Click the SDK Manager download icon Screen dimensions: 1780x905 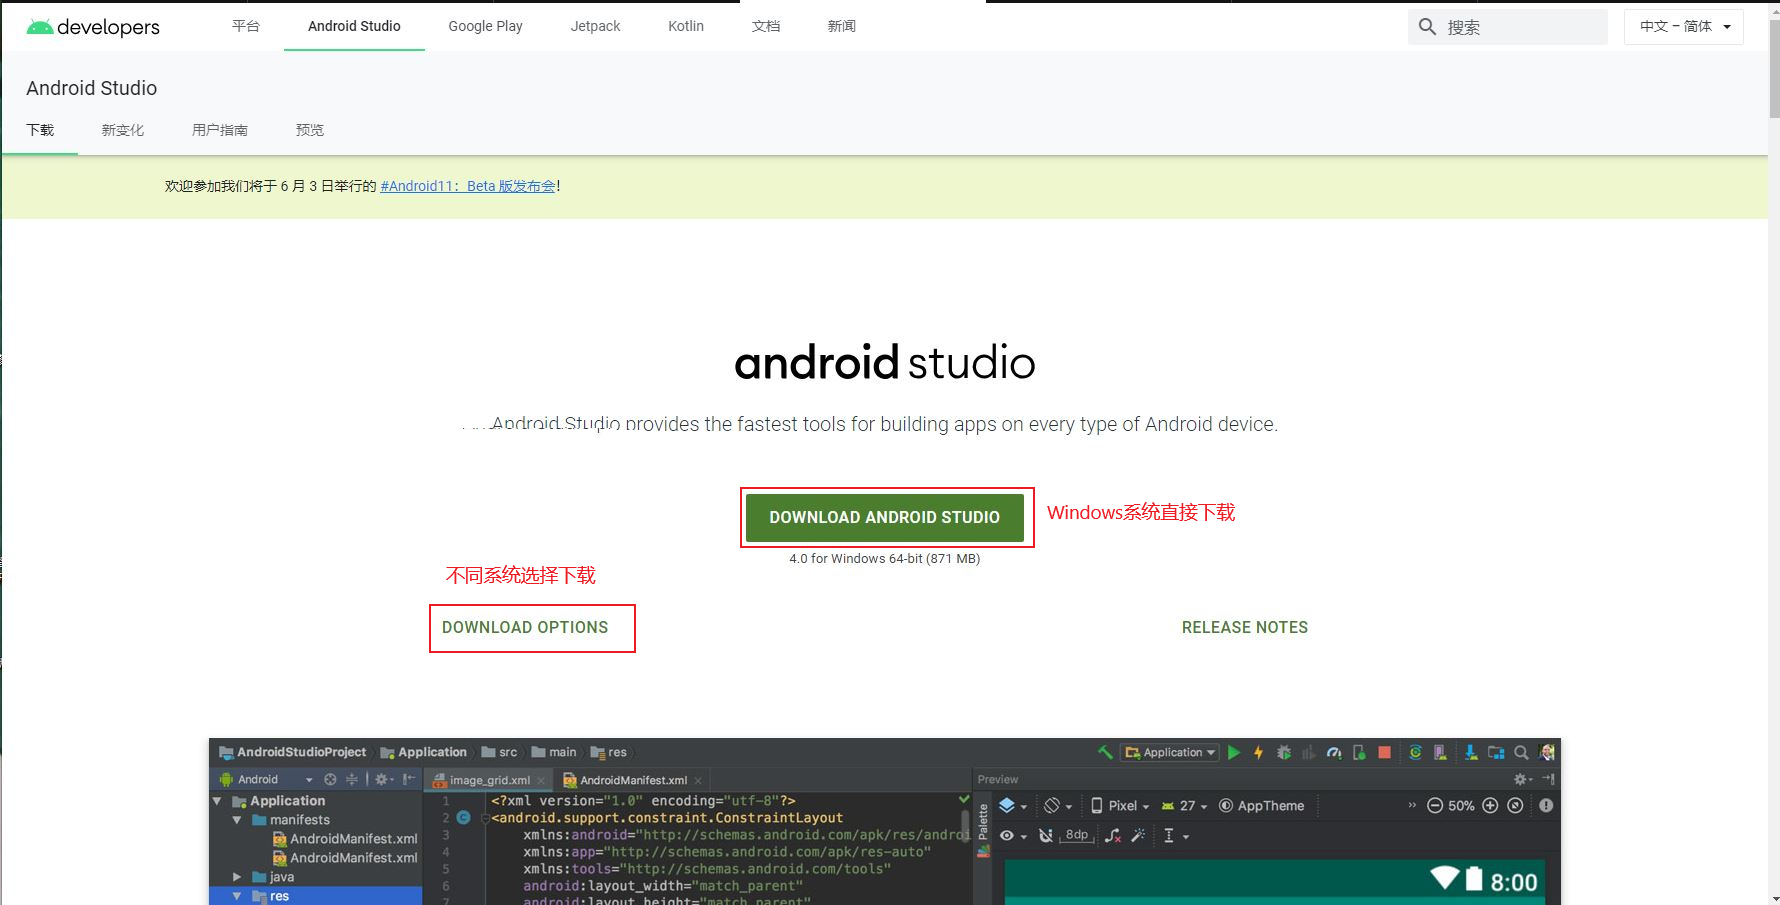(1471, 752)
